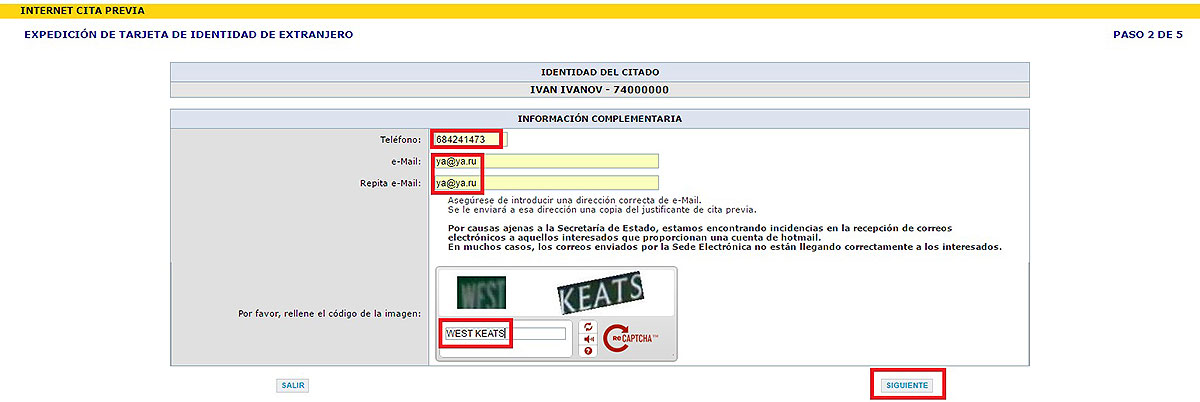This screenshot has height=402, width=1200.
Task: Click the bold hotmail warning paragraph
Action: (724, 237)
